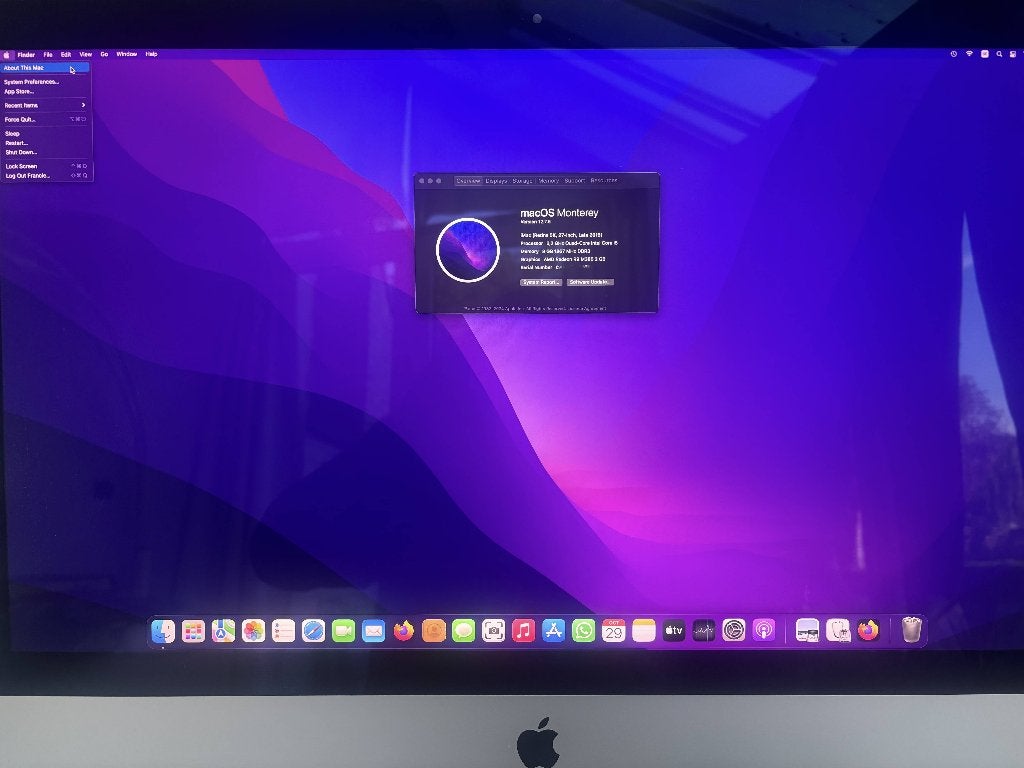Open the Mail app in Dock
1024x768 pixels.
[374, 631]
